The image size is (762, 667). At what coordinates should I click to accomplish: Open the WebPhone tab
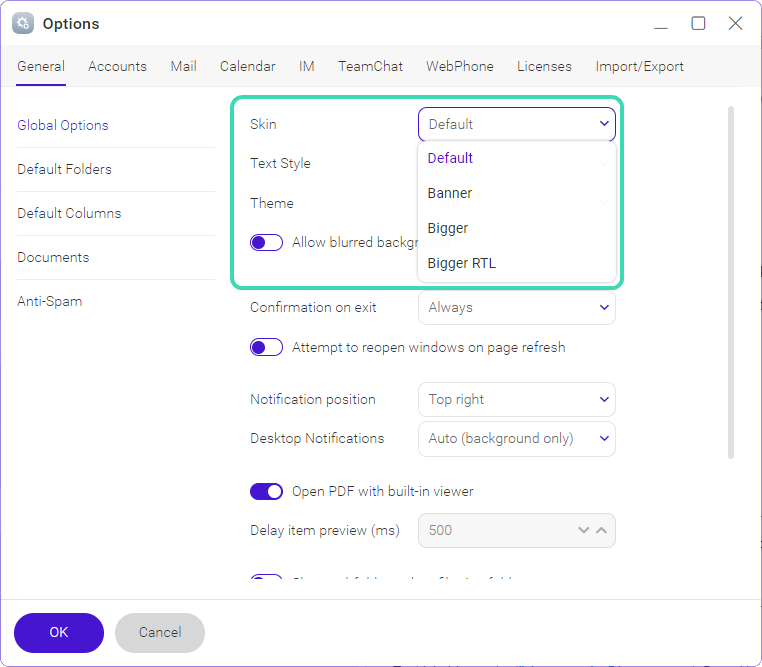point(460,66)
